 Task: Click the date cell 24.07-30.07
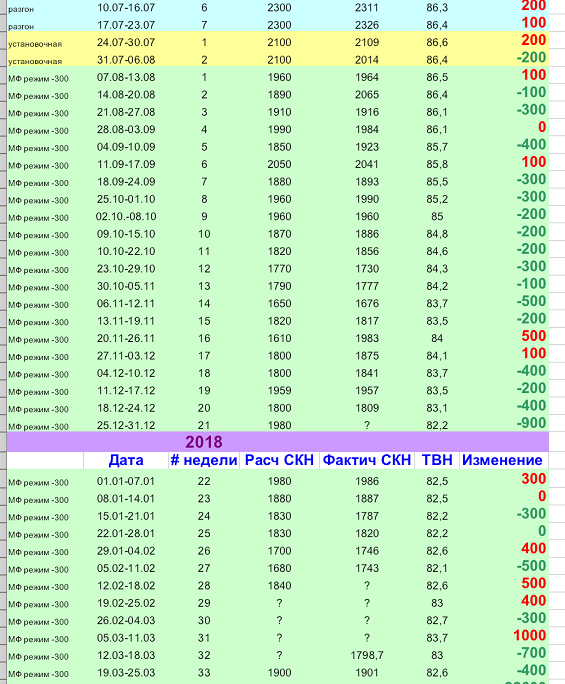click(x=126, y=43)
